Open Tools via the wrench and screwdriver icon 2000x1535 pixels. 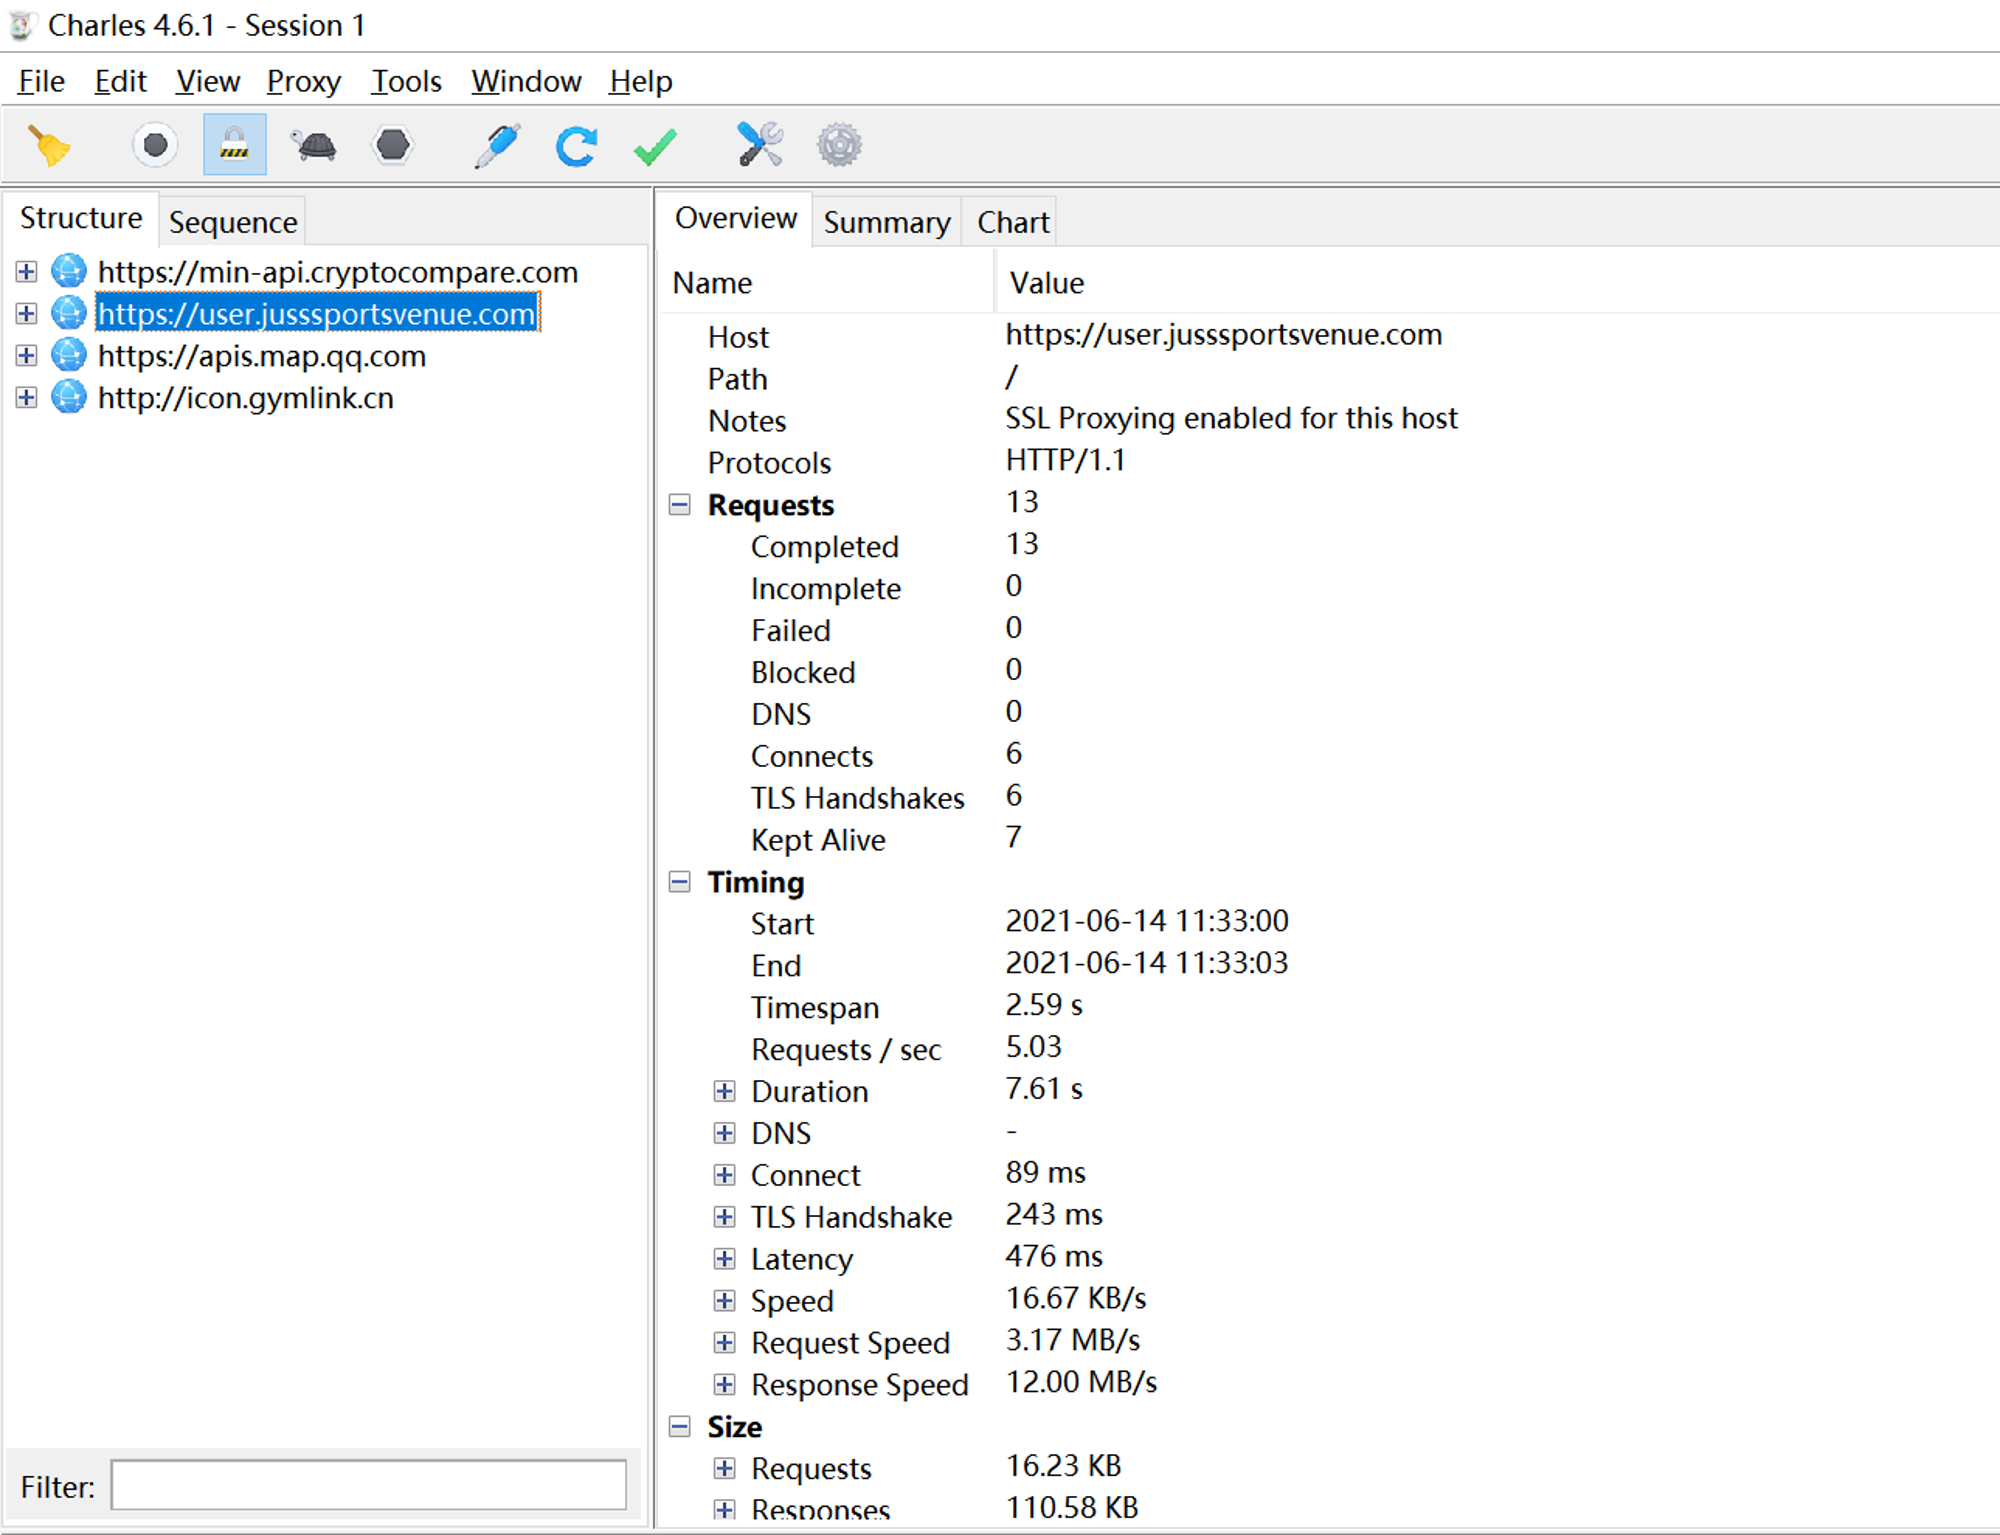click(x=760, y=145)
